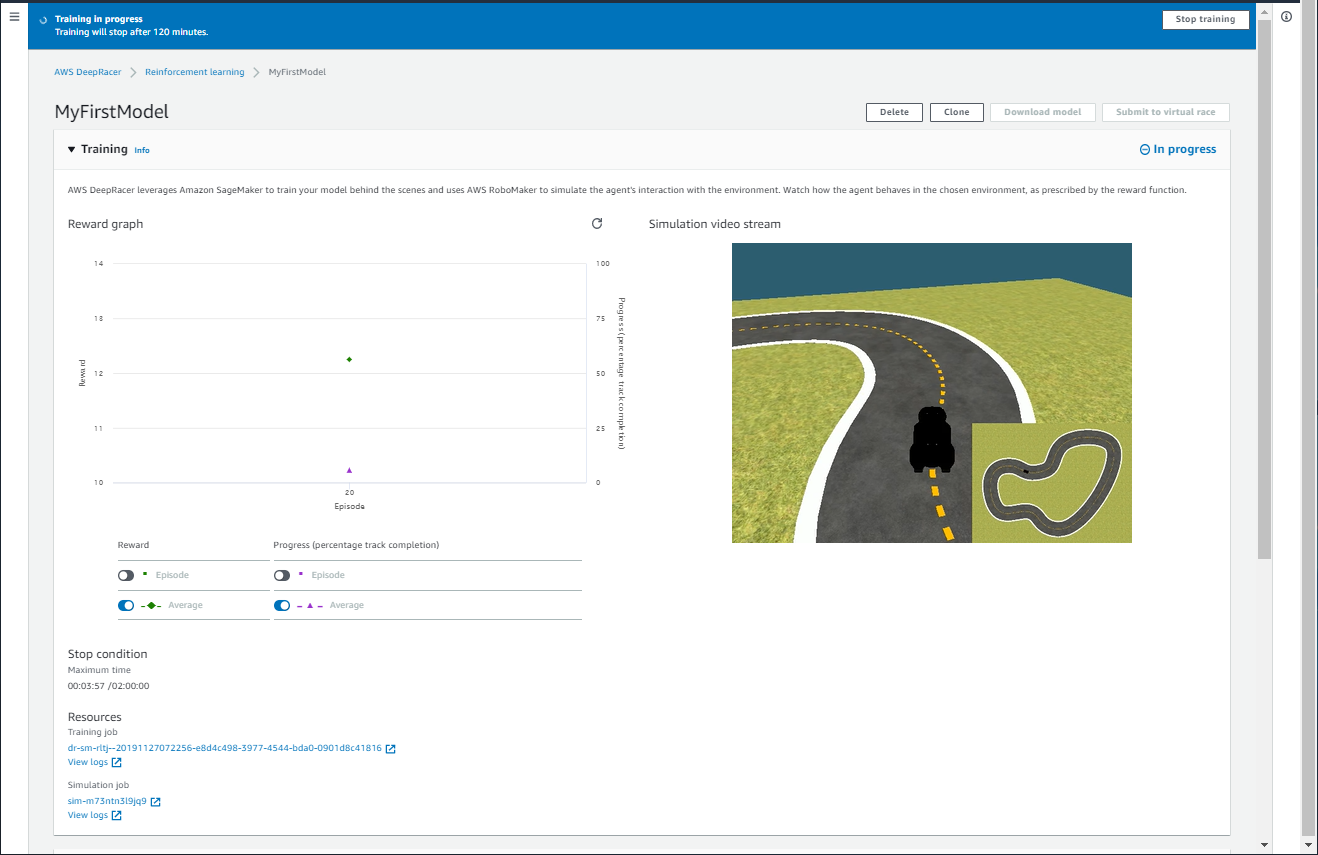Image resolution: width=1318 pixels, height=855 pixels.
Task: Enable the Reward Episode toggle
Action: point(126,576)
